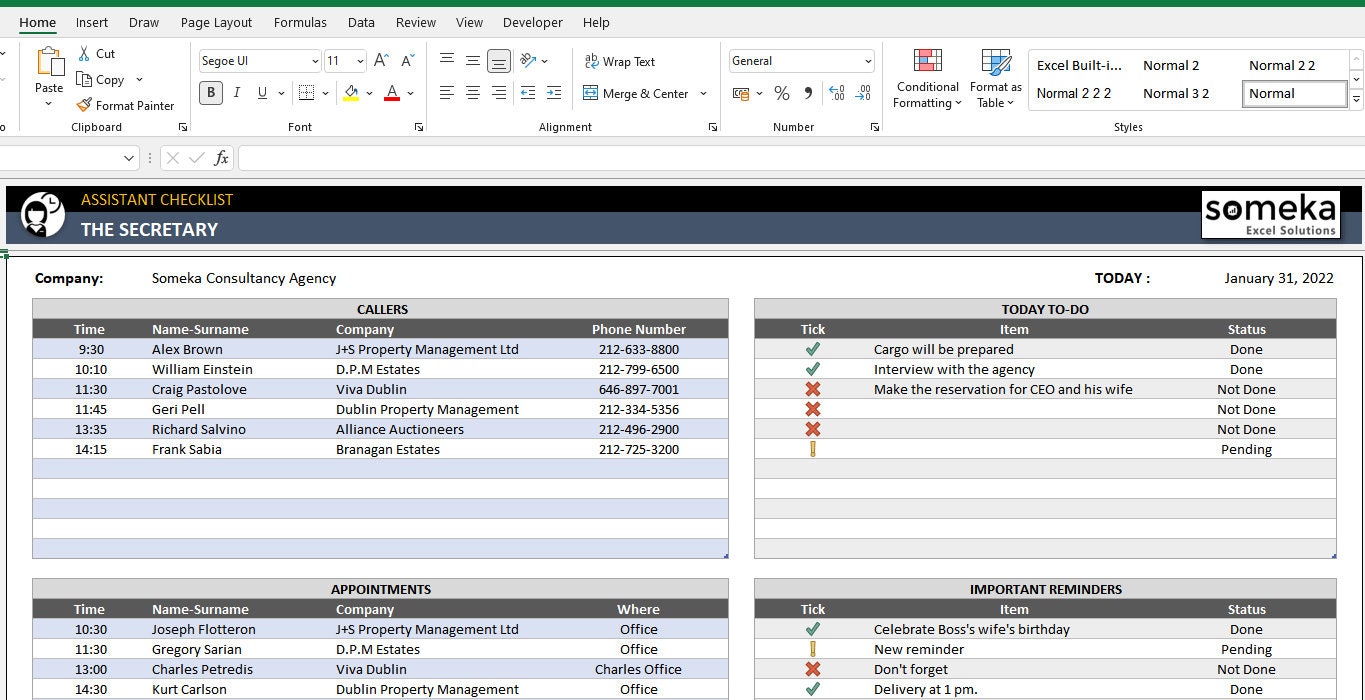Open the Segoe UI font name dropdown
The image size is (1365, 700).
tap(315, 61)
